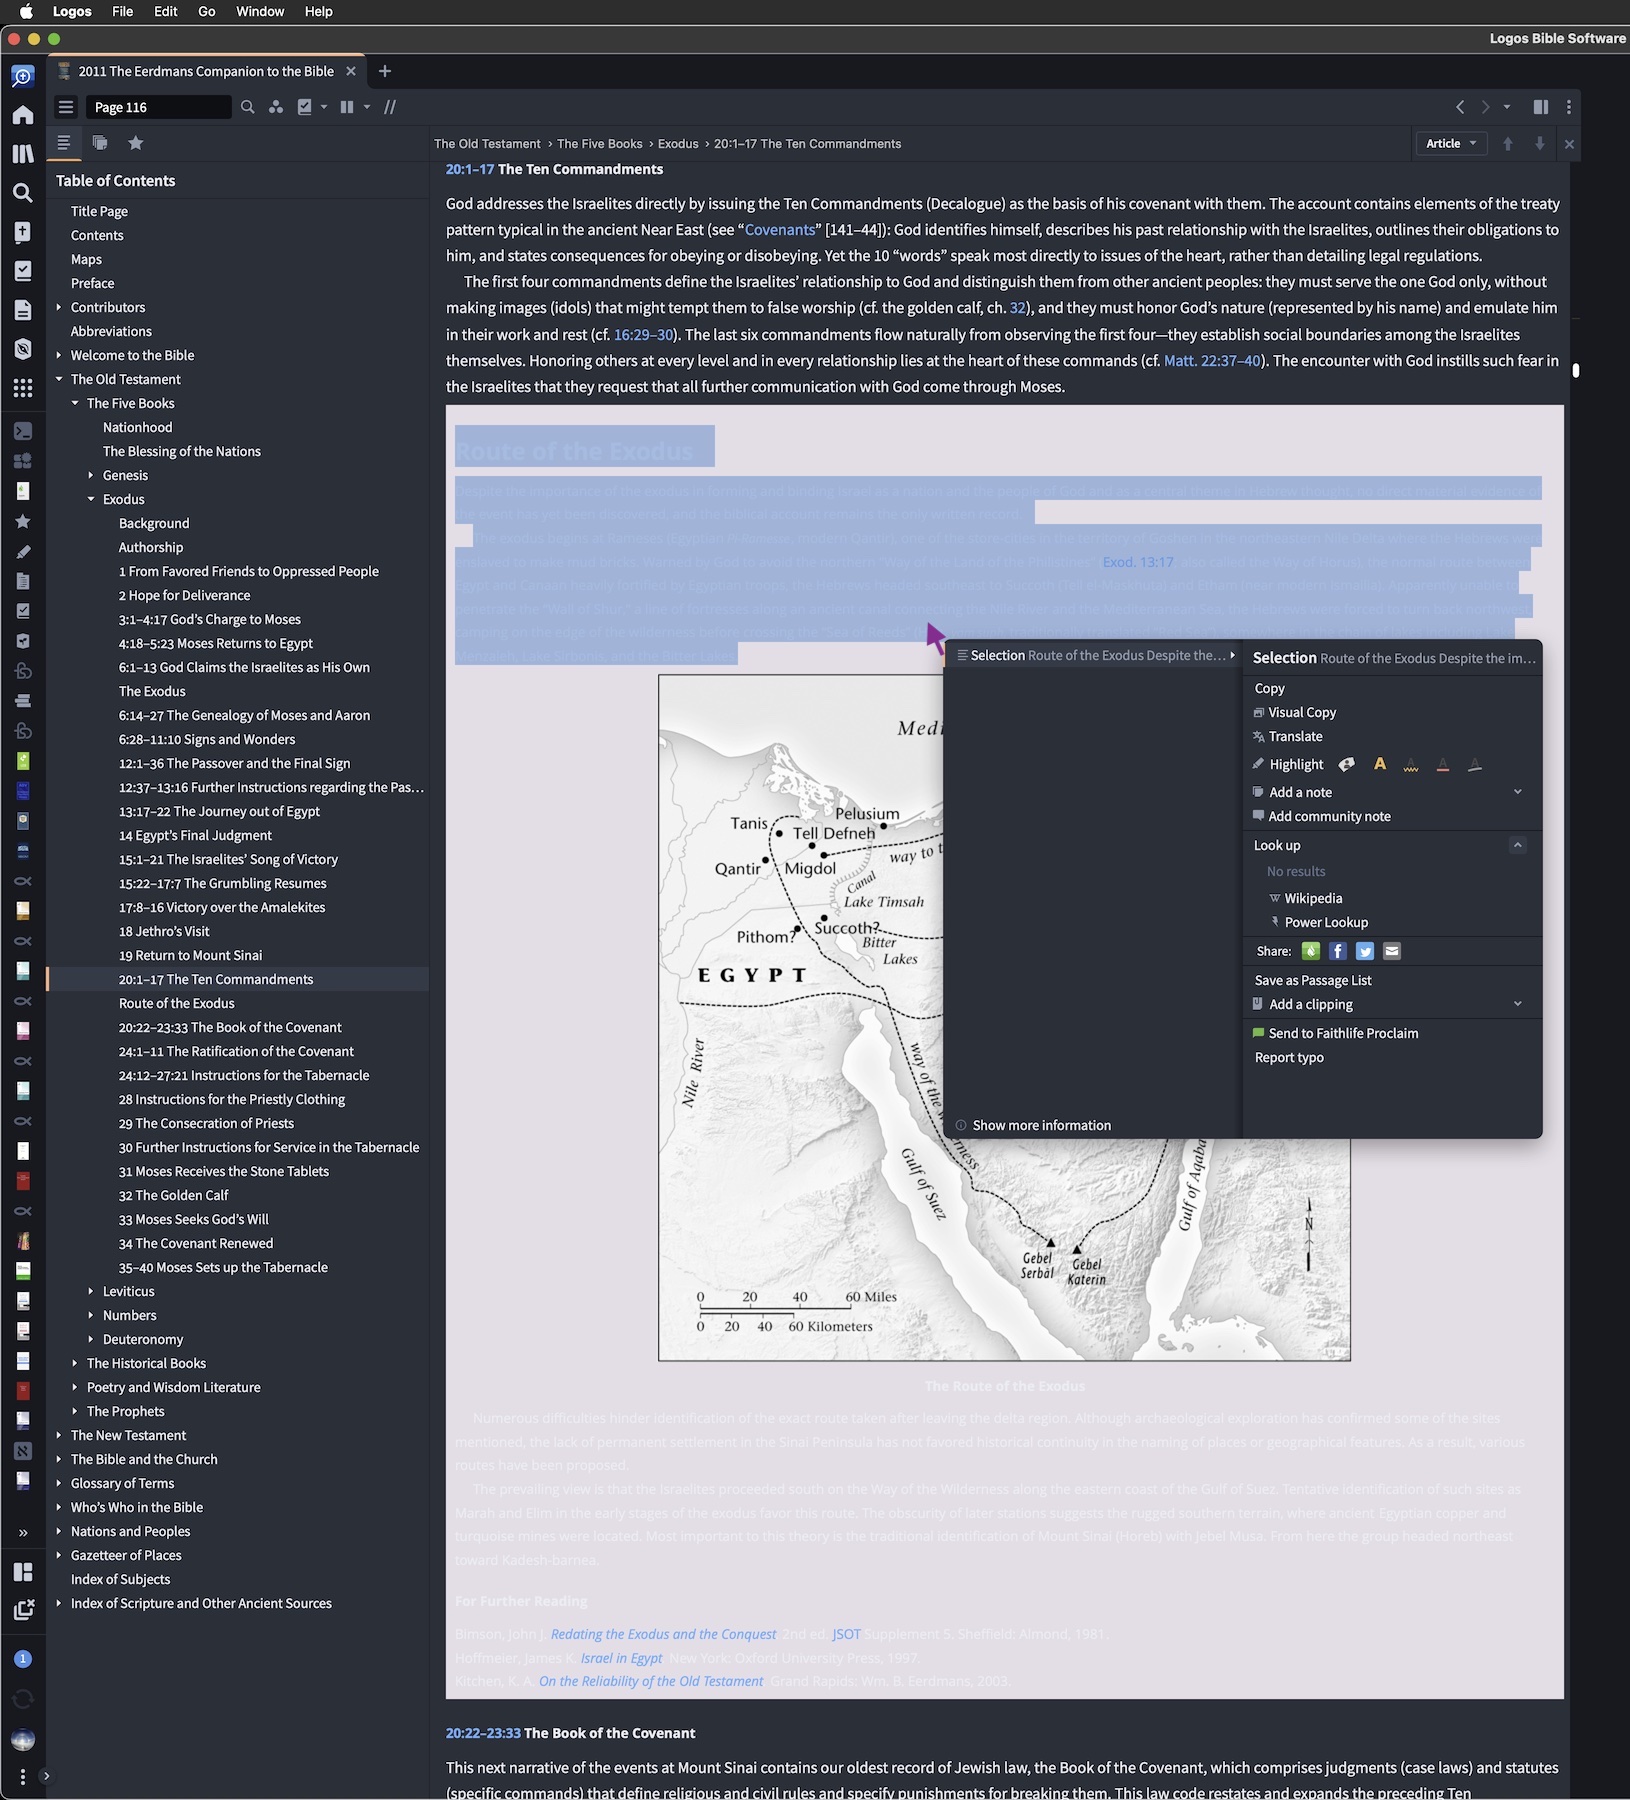Open the File menu
This screenshot has height=1800, width=1630.
(123, 11)
